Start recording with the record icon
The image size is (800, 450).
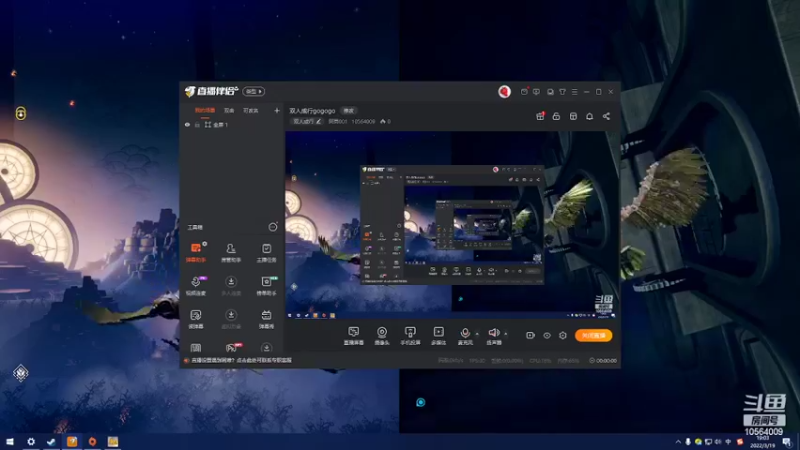click(530, 335)
